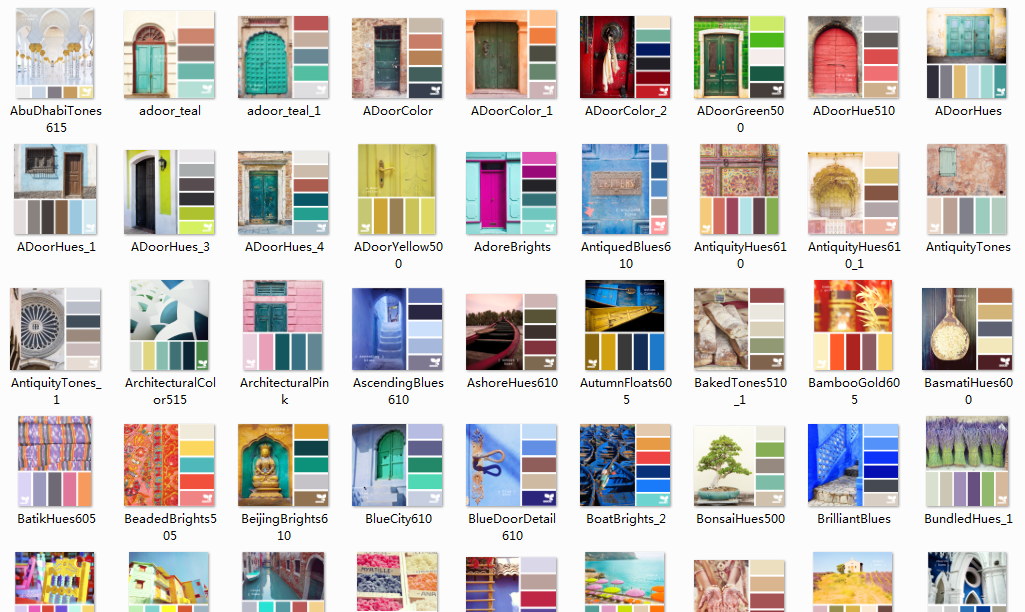Click the BakedTones510_1 bread thumbnail
Screen dimensions: 1025x612
coord(739,329)
